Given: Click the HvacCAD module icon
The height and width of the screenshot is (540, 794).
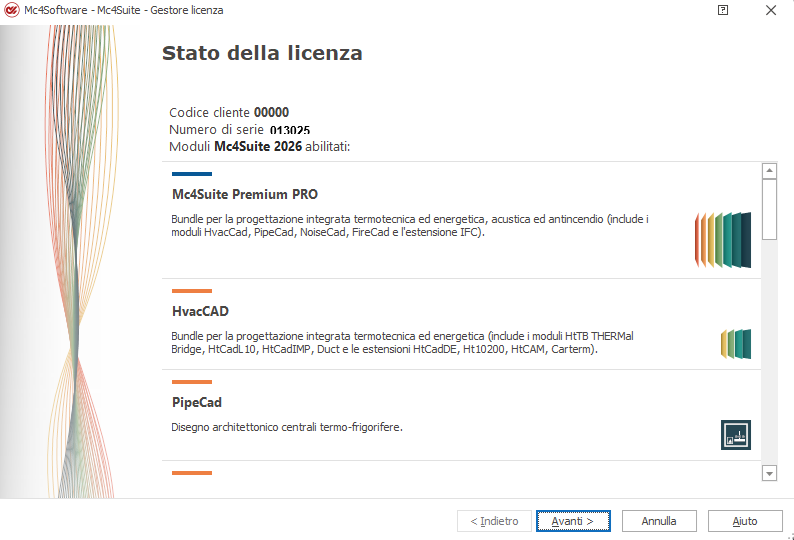Looking at the screenshot, I should [735, 343].
